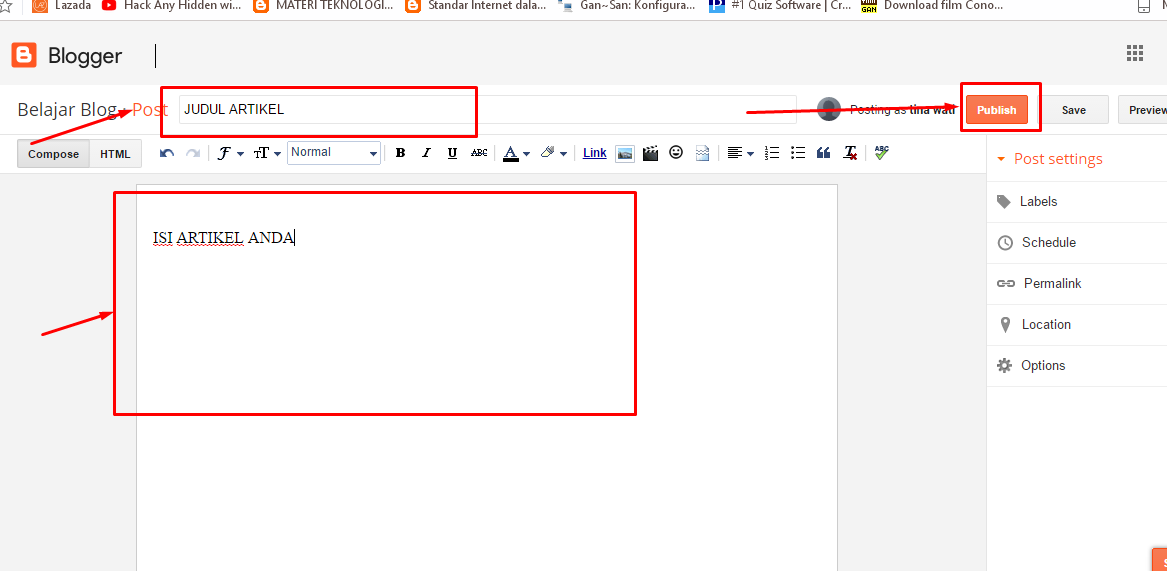Image resolution: width=1167 pixels, height=571 pixels.
Task: Collapse the Post settings panel
Action: (1049, 159)
